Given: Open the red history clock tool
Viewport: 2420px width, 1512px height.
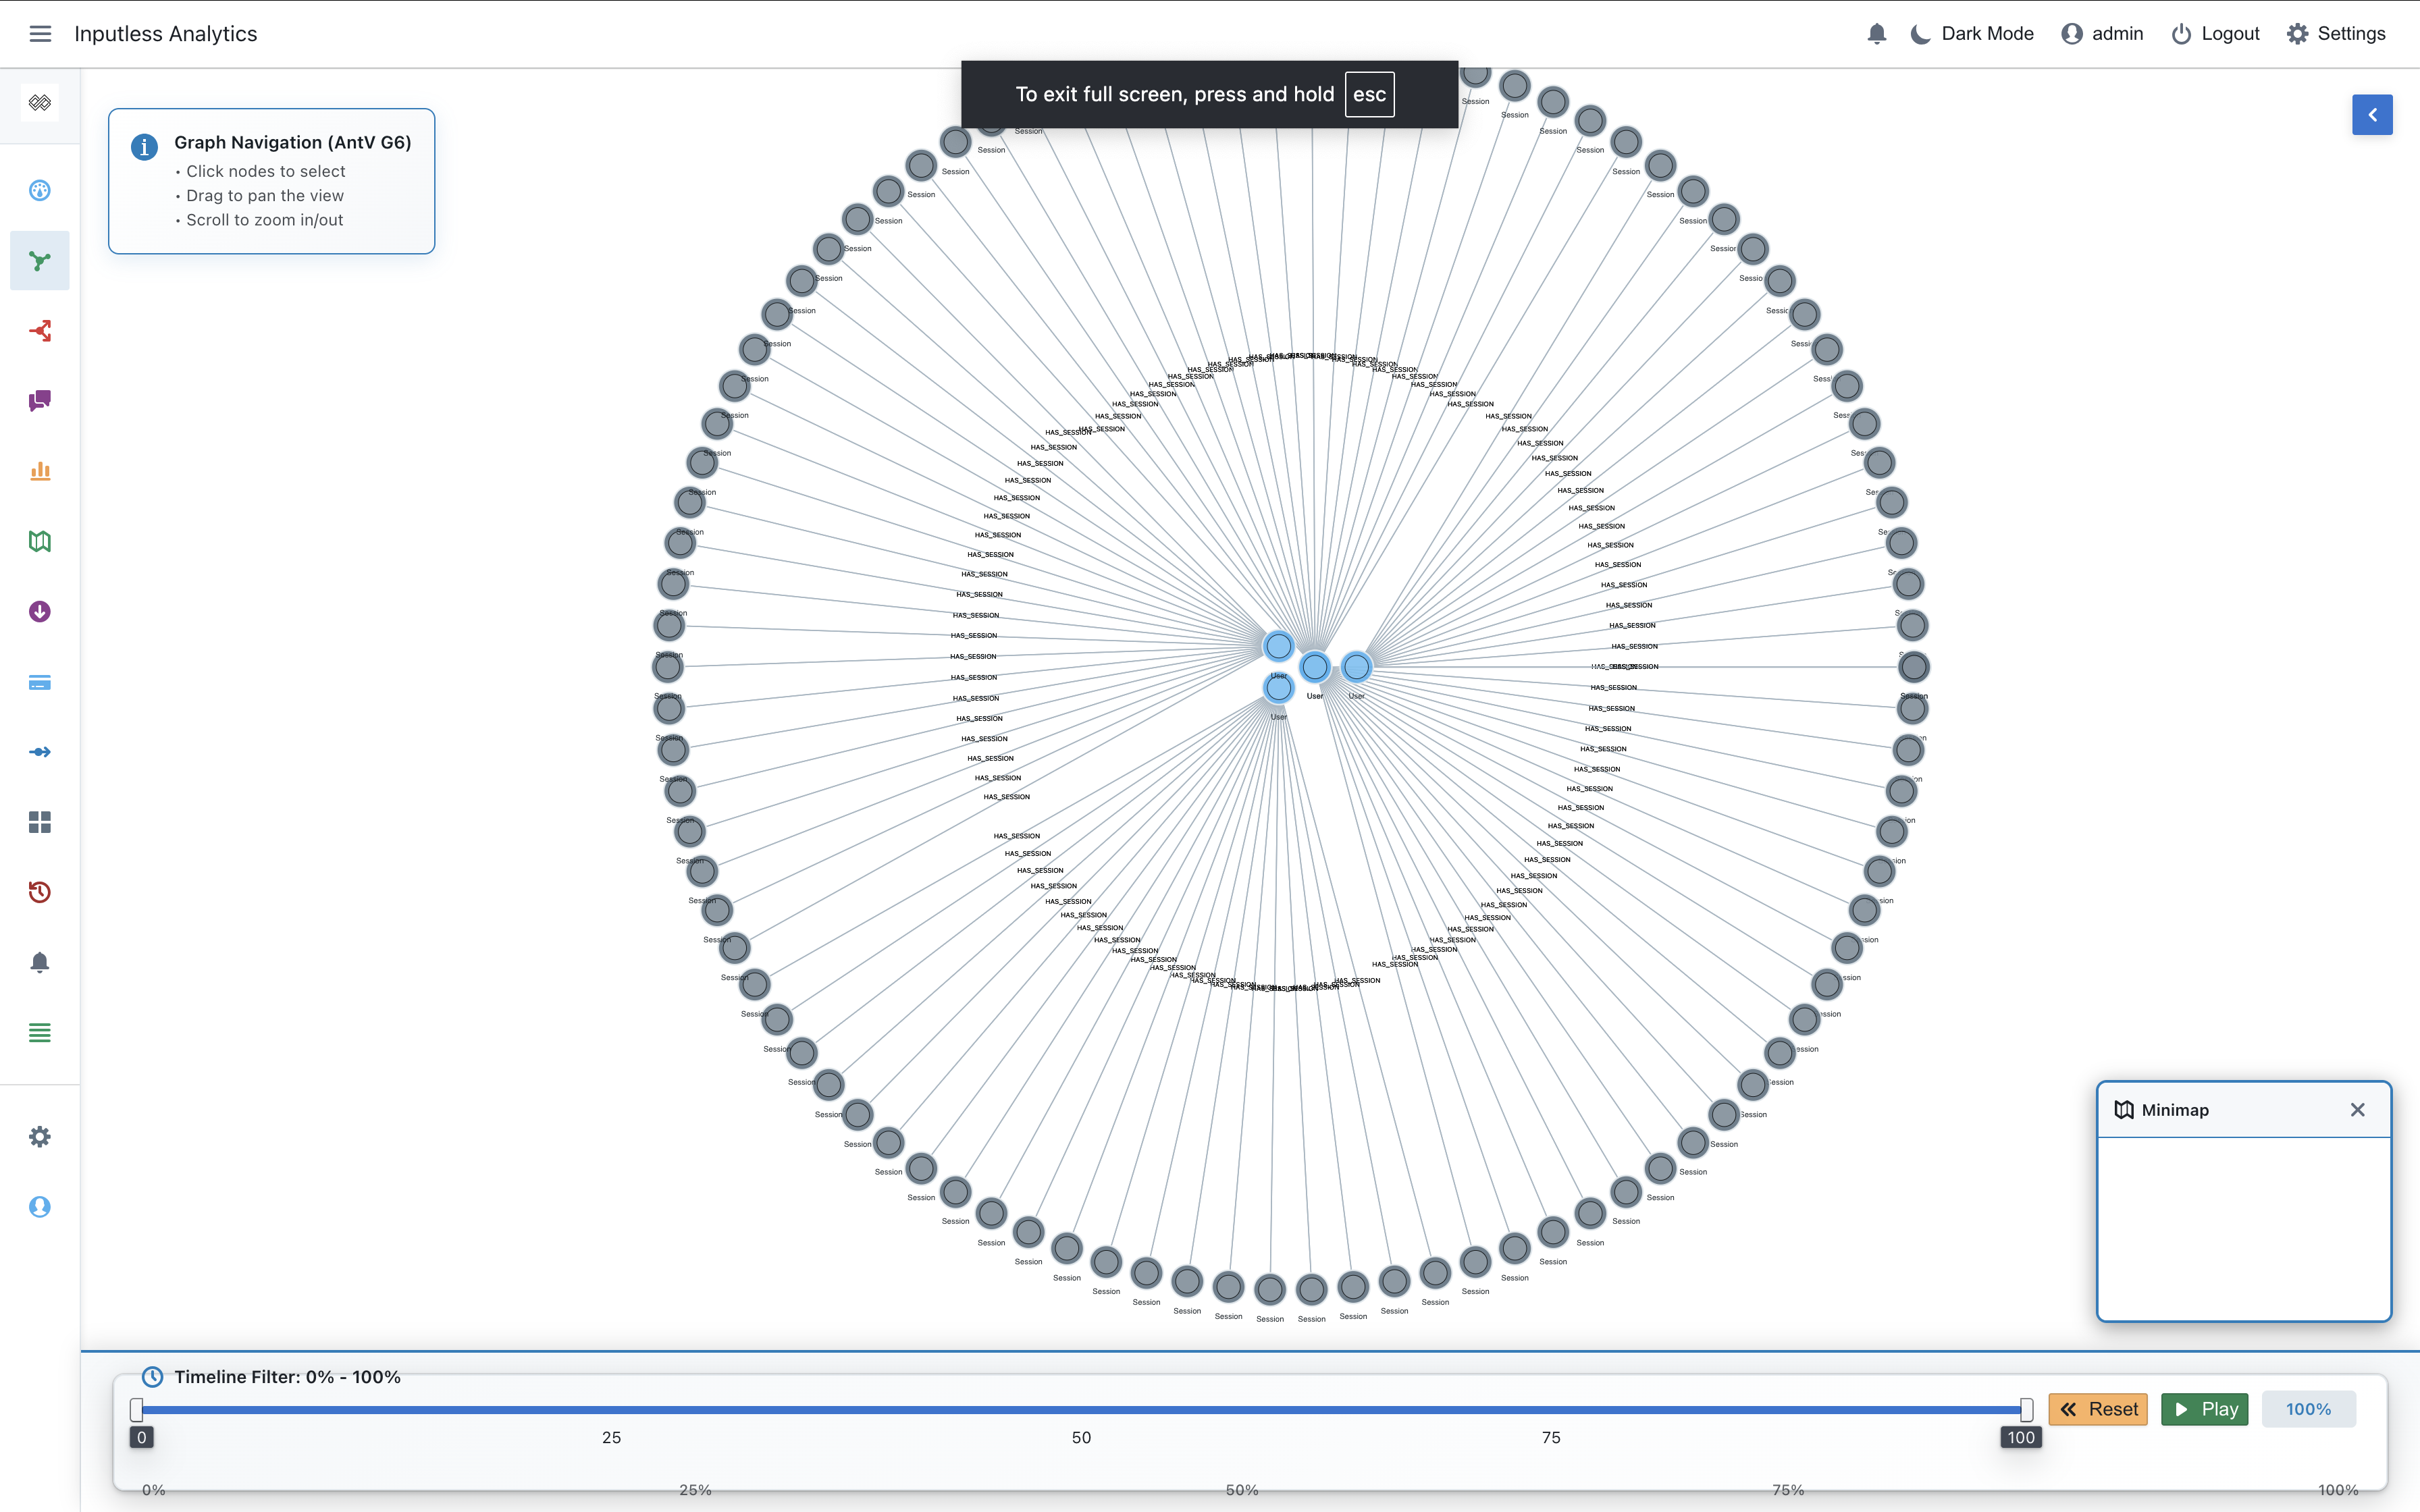Looking at the screenshot, I should [x=40, y=891].
